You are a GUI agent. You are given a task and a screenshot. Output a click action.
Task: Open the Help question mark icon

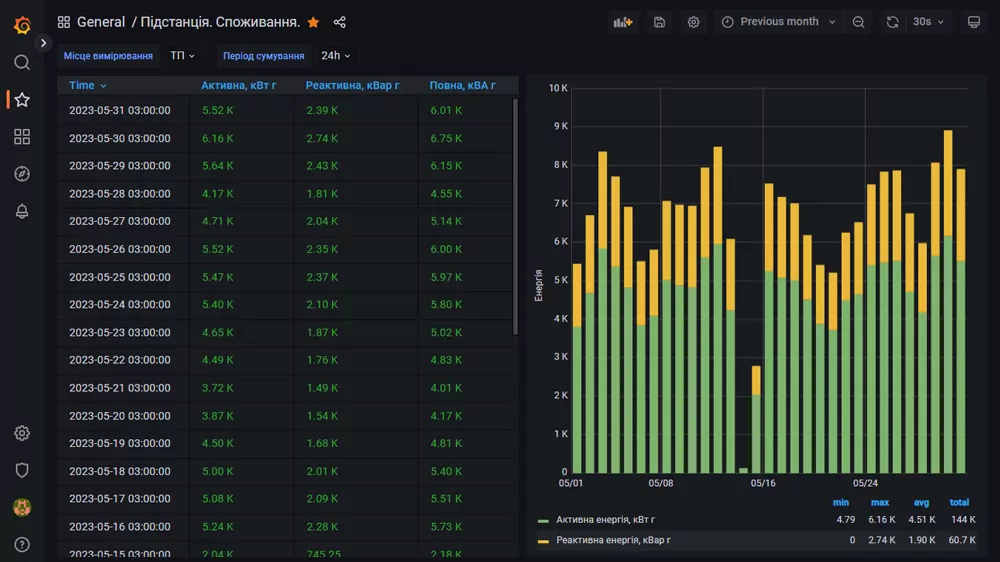pyautogui.click(x=22, y=544)
